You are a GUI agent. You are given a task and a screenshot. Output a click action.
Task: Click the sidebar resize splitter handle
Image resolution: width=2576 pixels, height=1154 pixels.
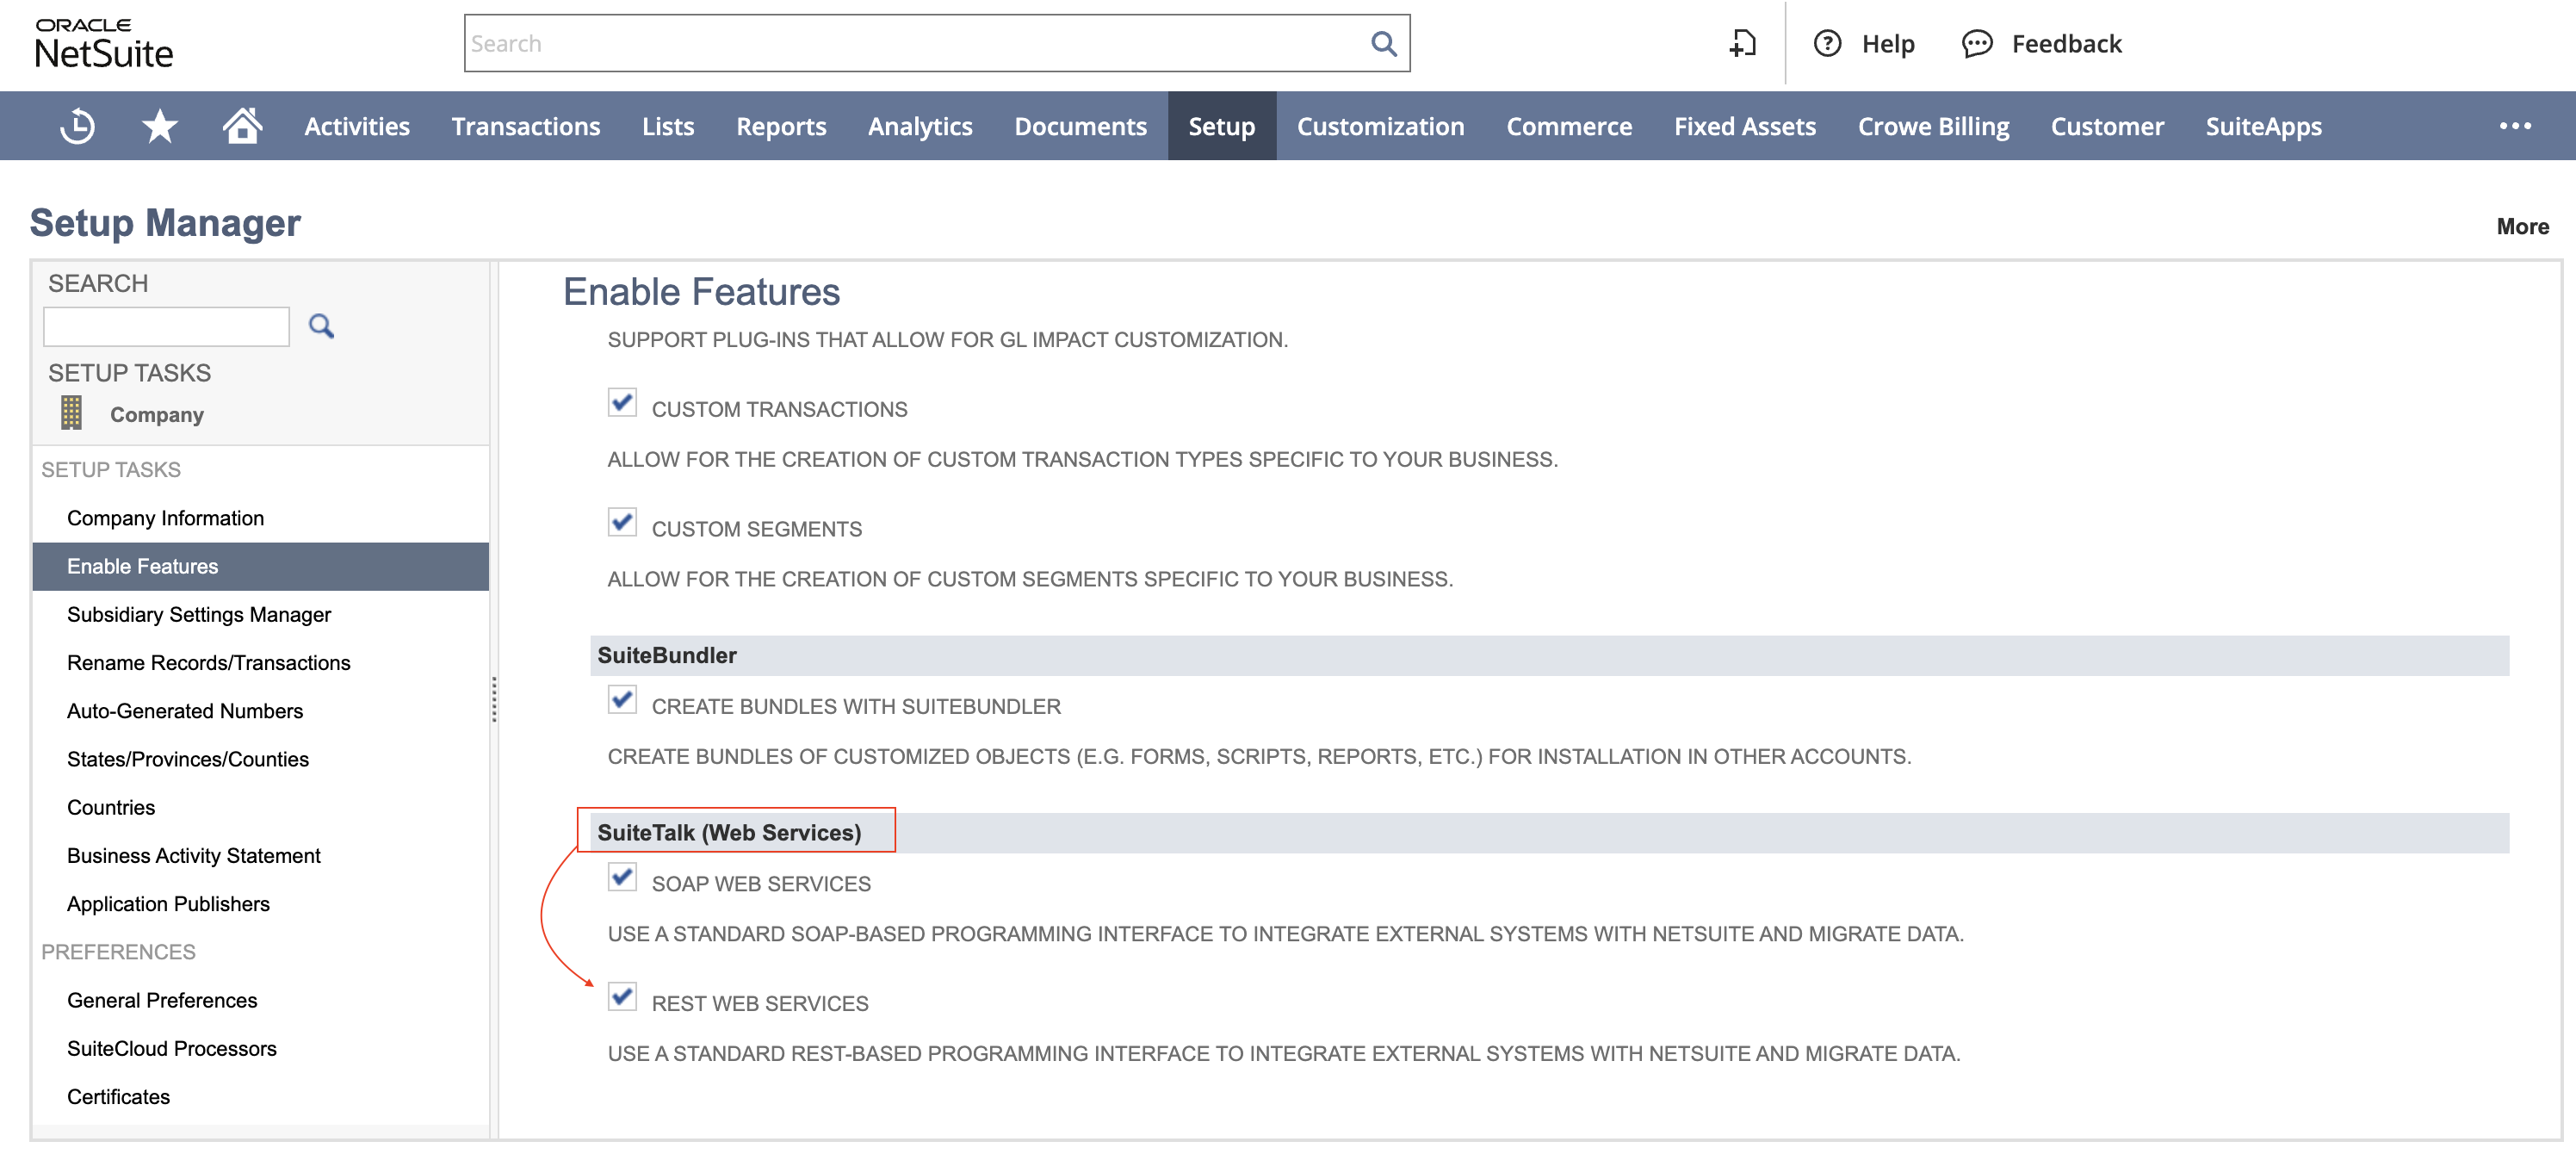(494, 698)
